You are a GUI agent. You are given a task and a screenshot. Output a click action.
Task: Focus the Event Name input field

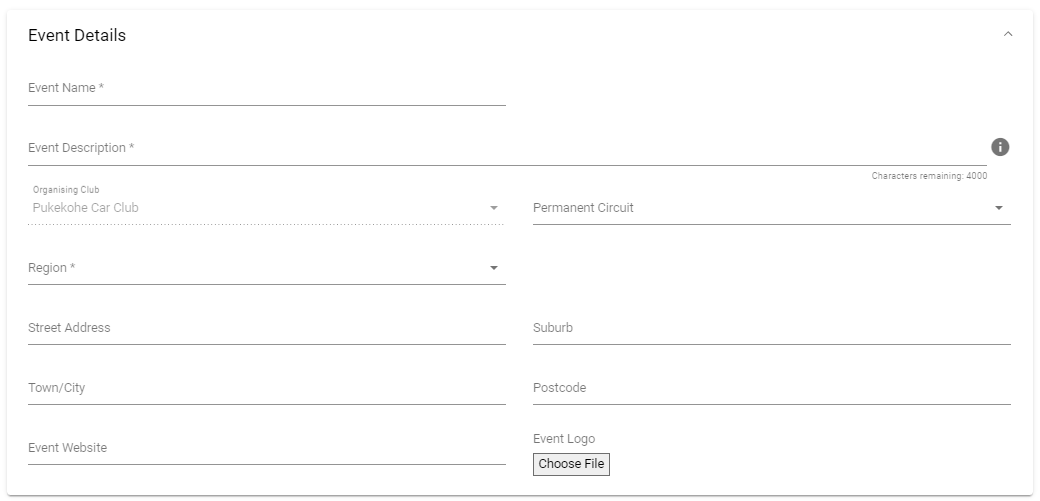(267, 88)
